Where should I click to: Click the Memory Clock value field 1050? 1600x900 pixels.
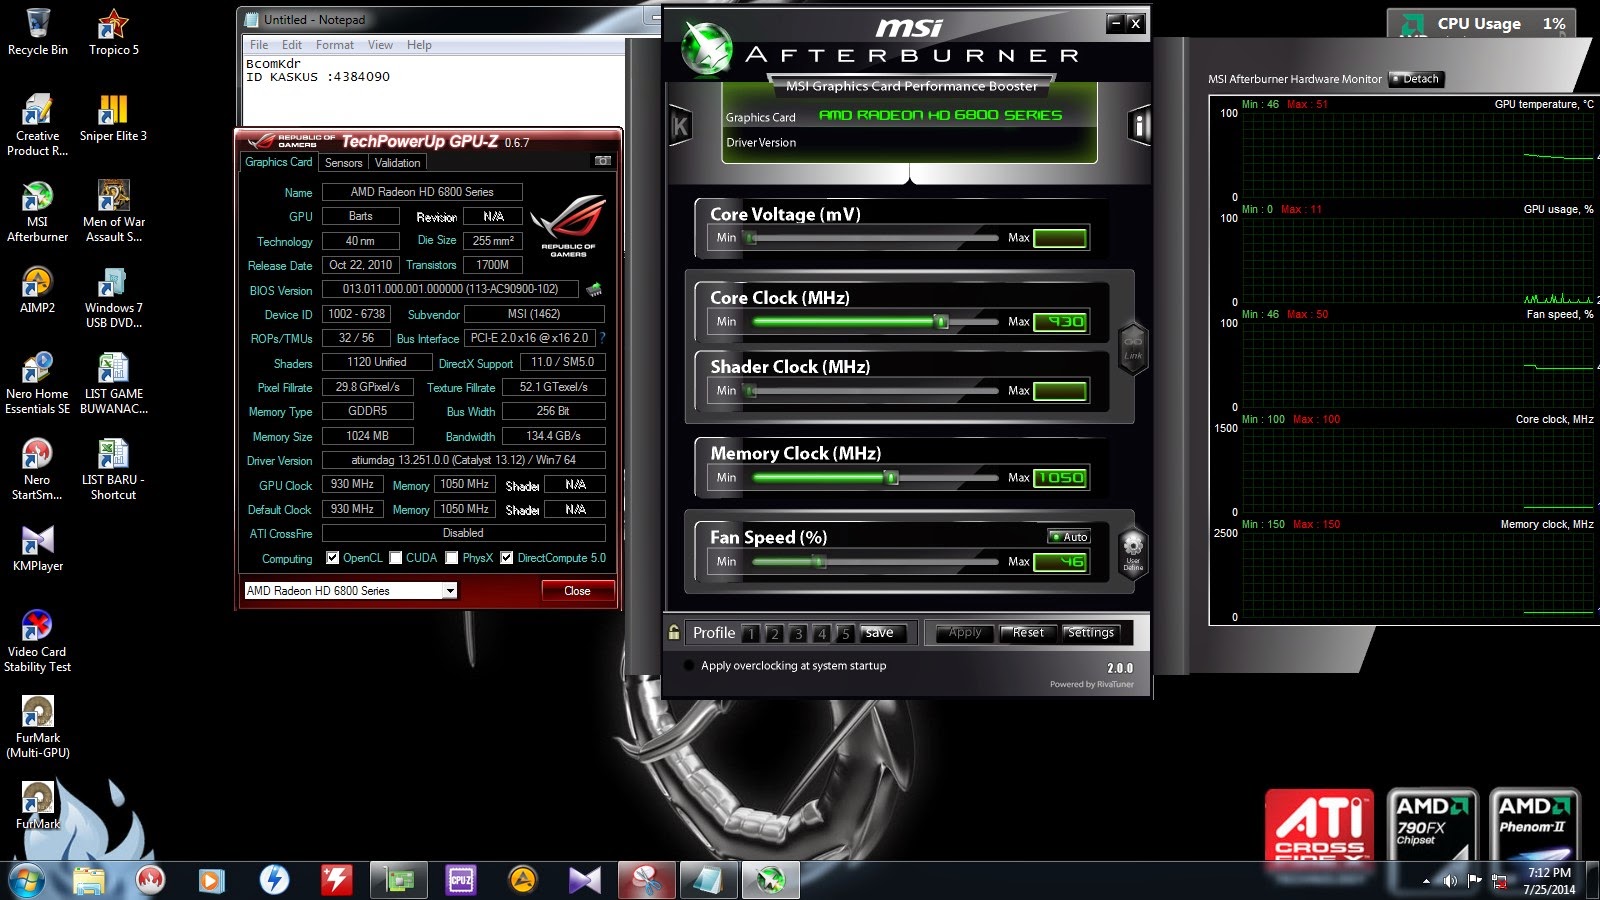tap(1060, 478)
